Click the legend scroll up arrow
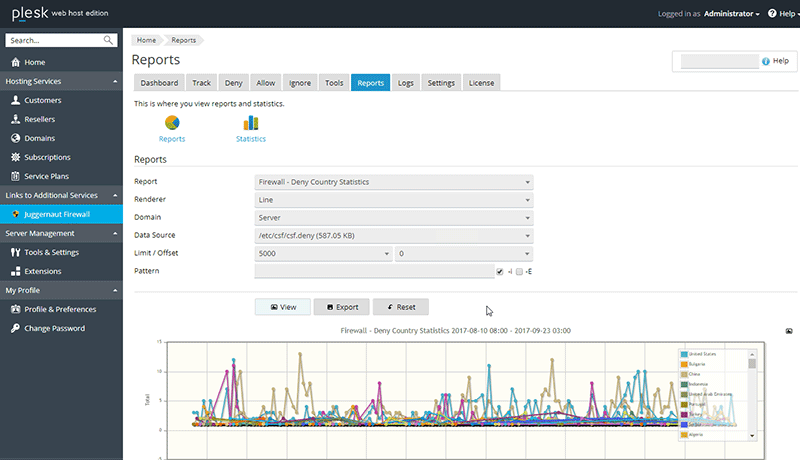 (752, 354)
